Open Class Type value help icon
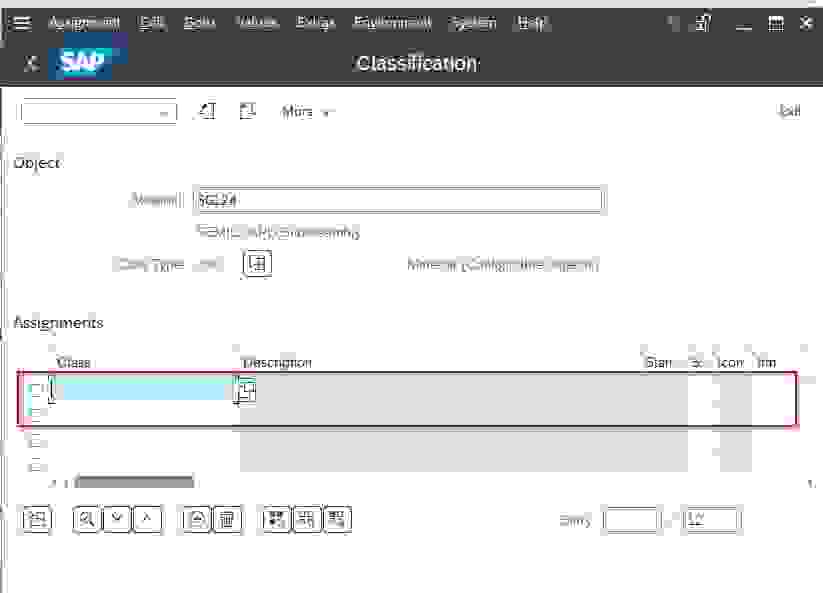 point(257,264)
